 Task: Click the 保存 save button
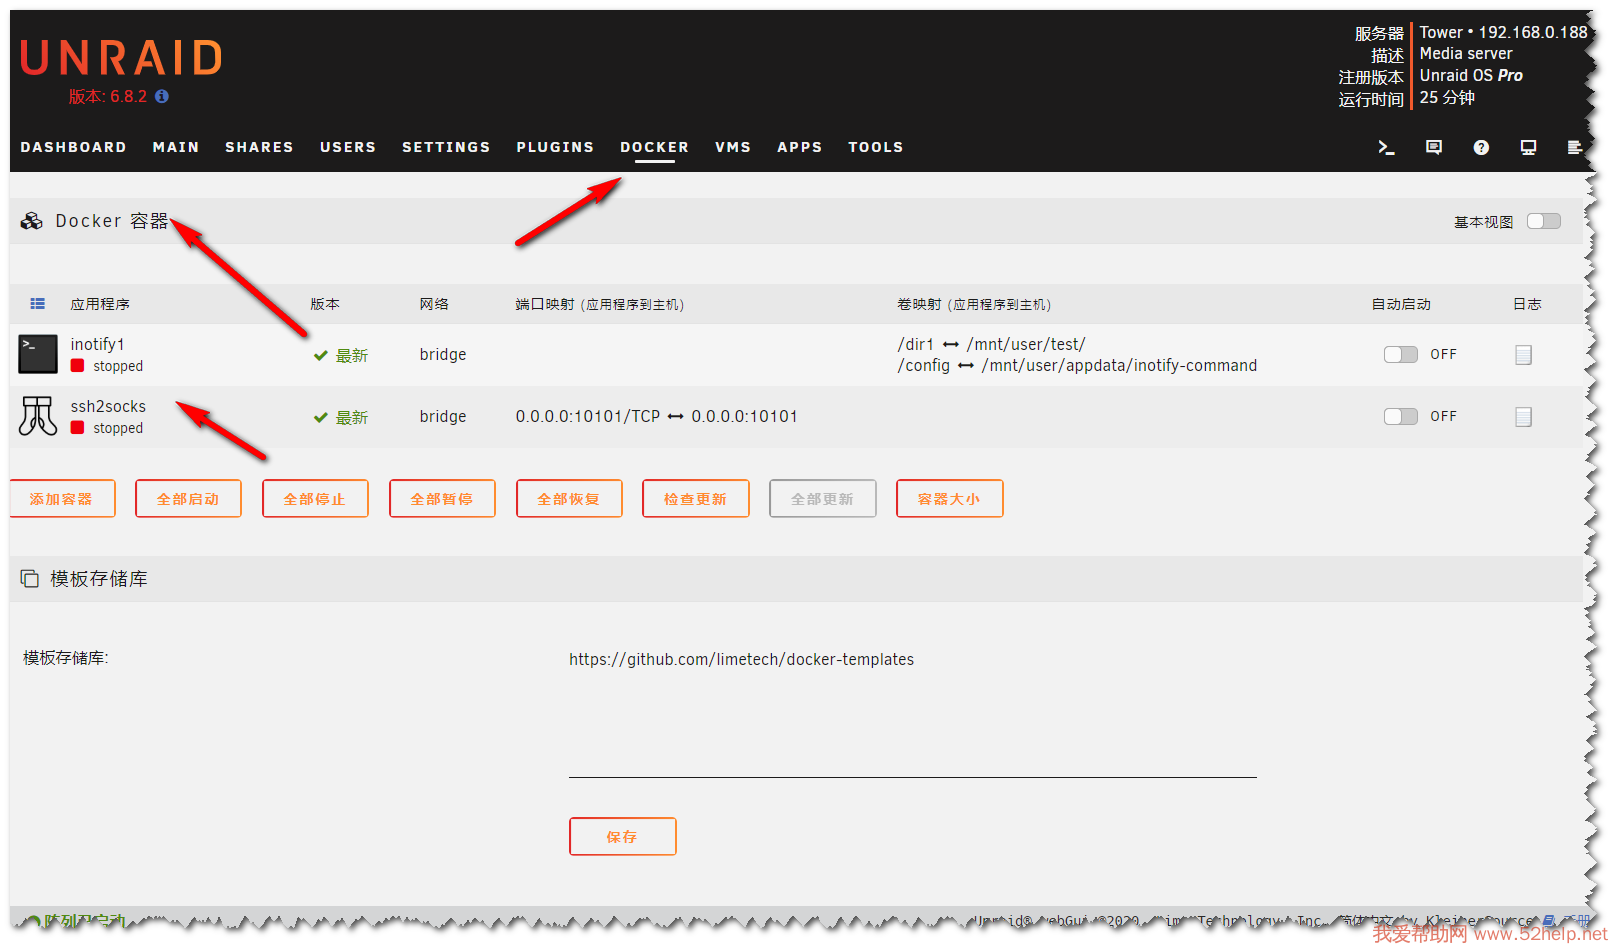tap(622, 837)
